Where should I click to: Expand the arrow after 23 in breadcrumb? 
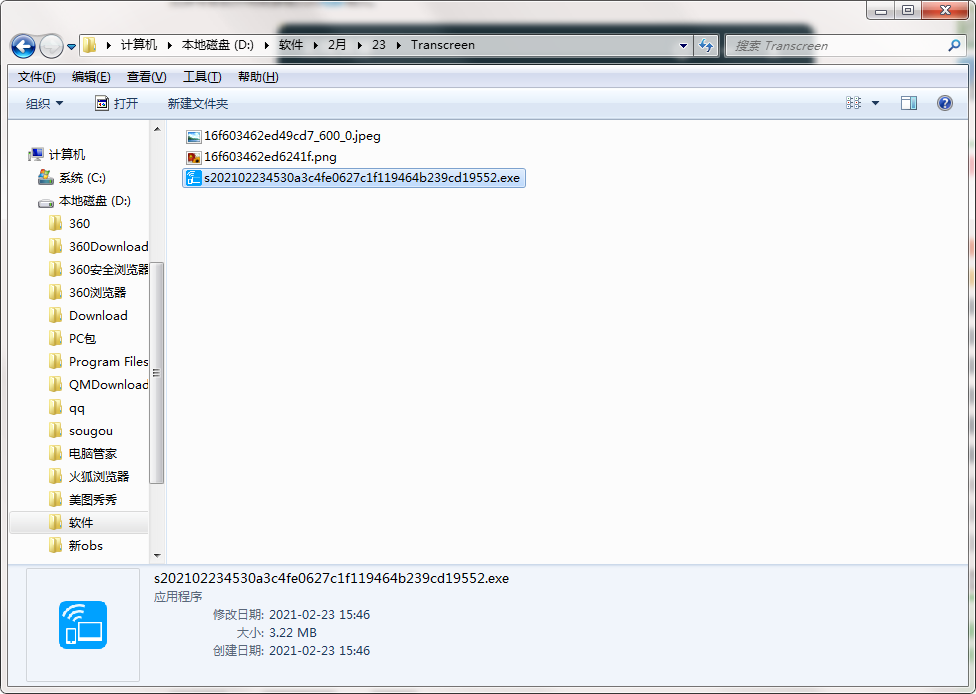(x=398, y=45)
